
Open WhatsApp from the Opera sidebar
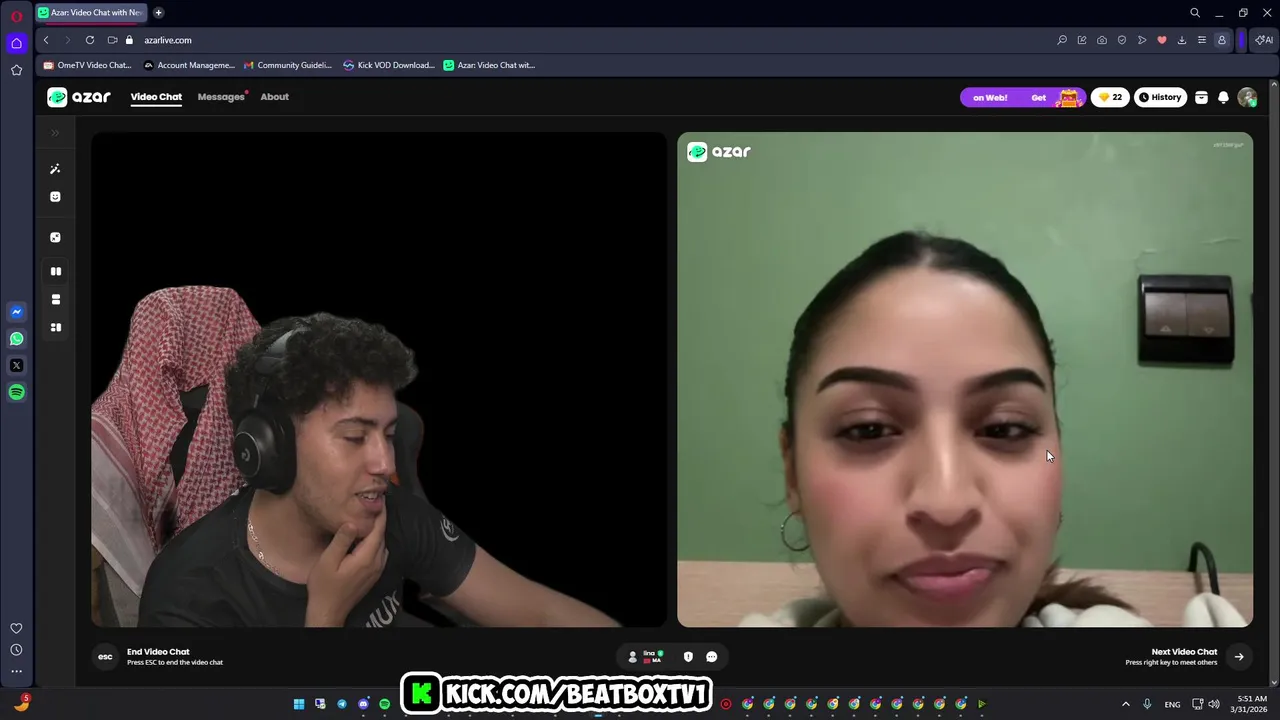pyautogui.click(x=16, y=339)
